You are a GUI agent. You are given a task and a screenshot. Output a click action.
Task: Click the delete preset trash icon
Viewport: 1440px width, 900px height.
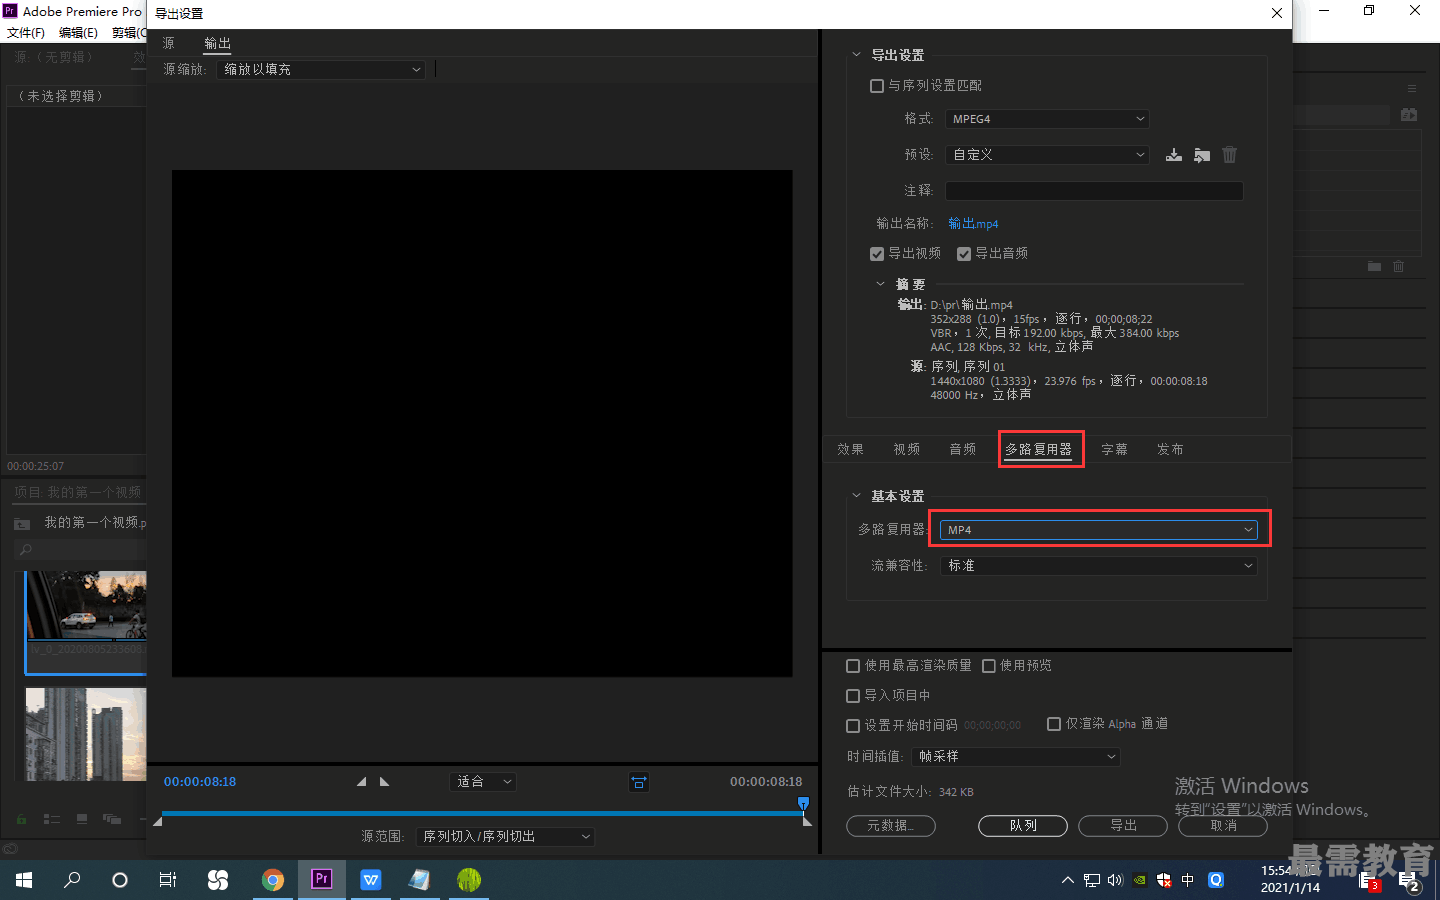pos(1230,155)
